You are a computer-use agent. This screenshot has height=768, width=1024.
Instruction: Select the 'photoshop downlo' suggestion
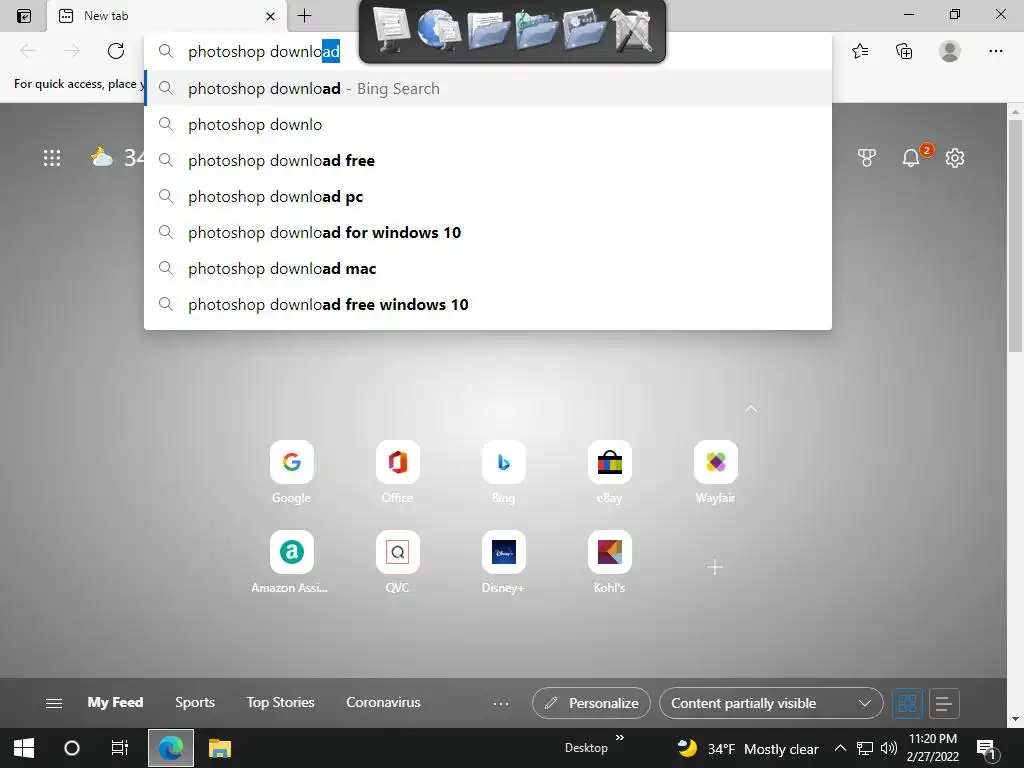[x=488, y=124]
